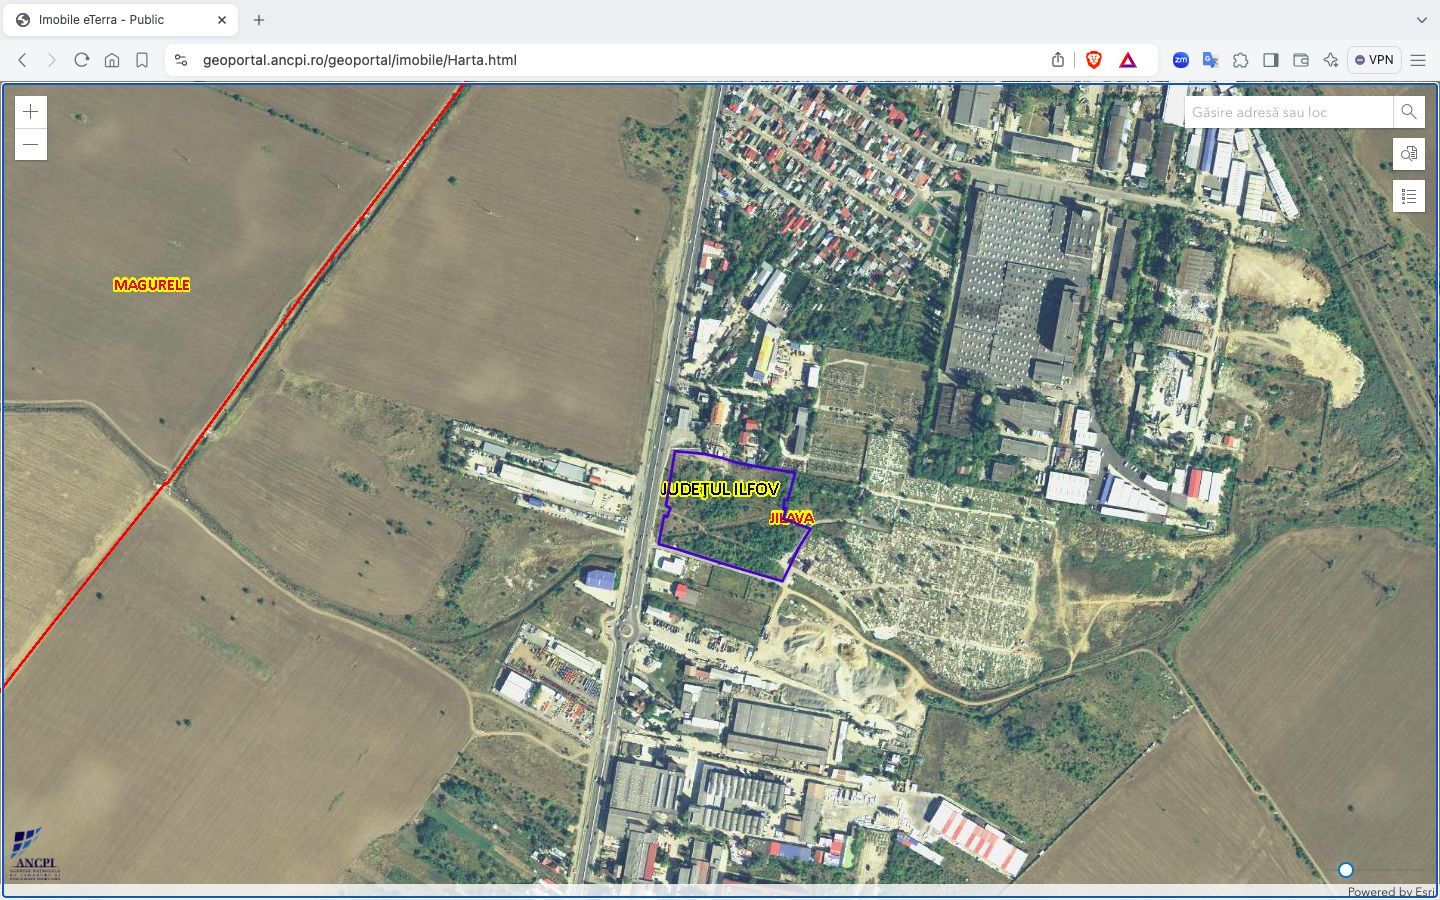The height and width of the screenshot is (900, 1440).
Task: Open the Brave Wallet
Action: [x=1300, y=60]
